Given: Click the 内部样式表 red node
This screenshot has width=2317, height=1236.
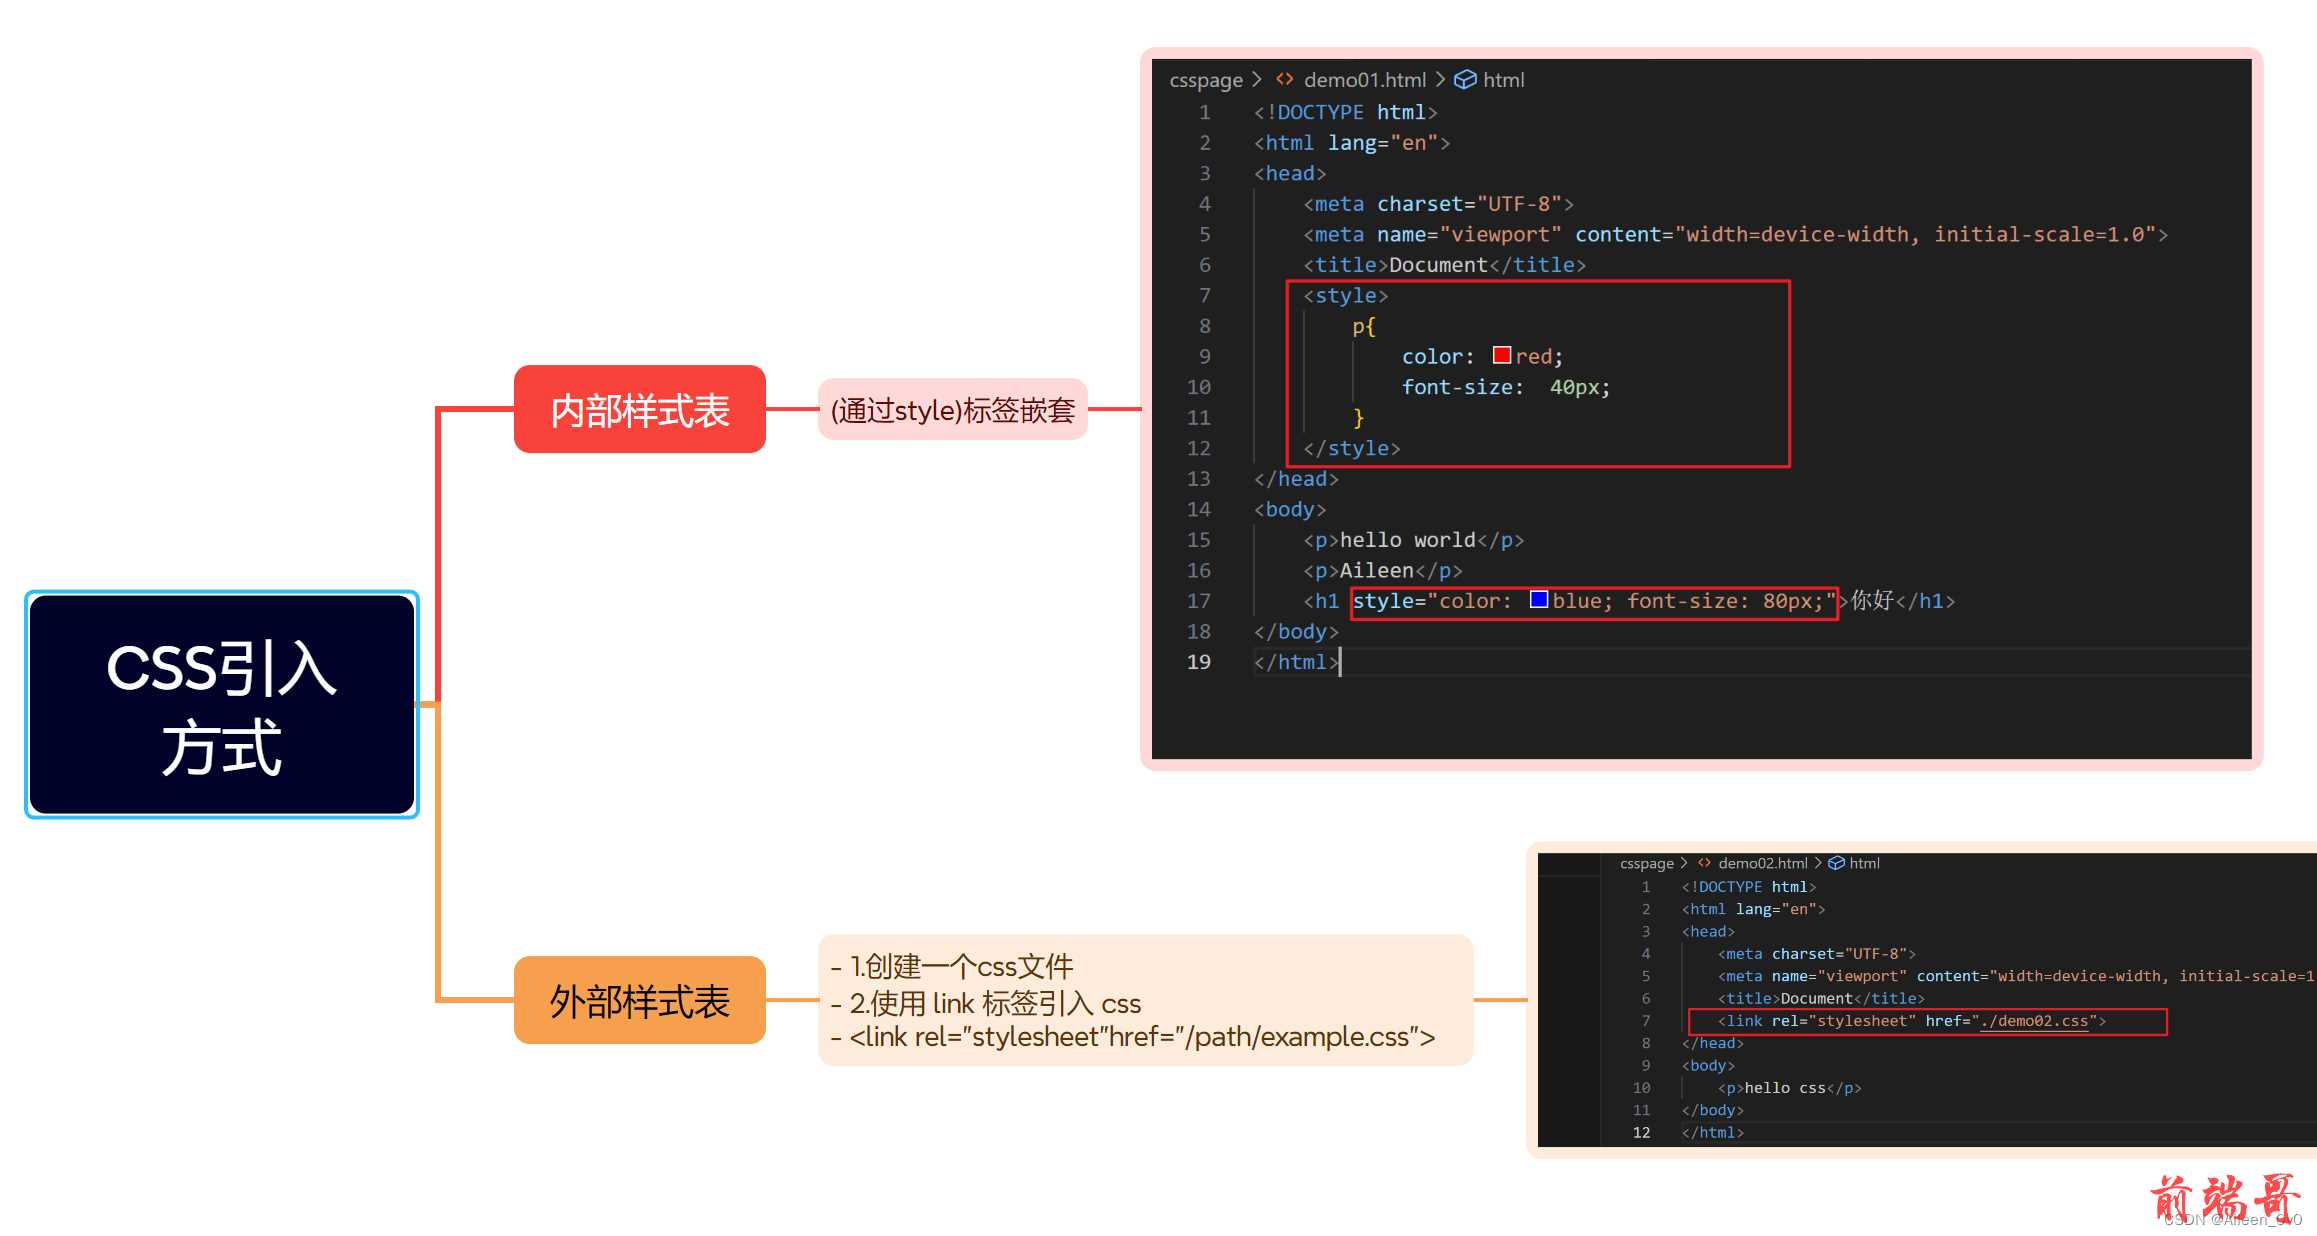Looking at the screenshot, I should pyautogui.click(x=640, y=409).
